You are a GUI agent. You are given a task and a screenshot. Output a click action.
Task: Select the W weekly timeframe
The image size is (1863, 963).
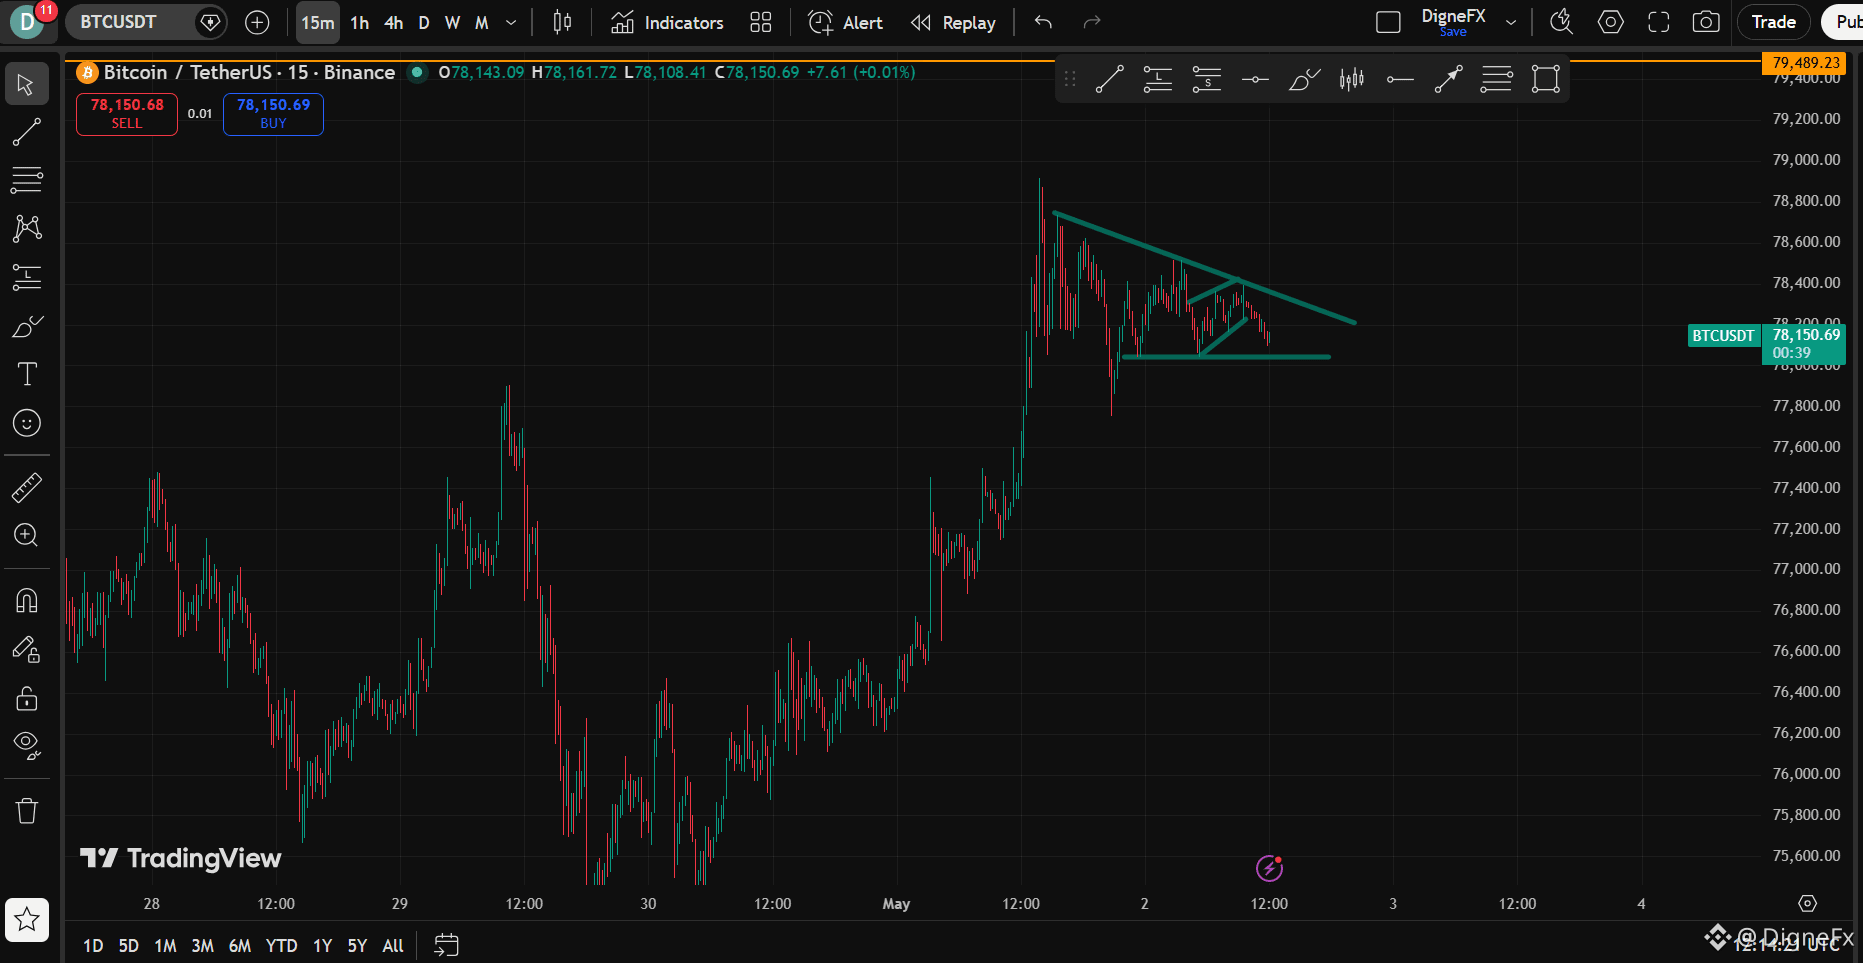(452, 22)
